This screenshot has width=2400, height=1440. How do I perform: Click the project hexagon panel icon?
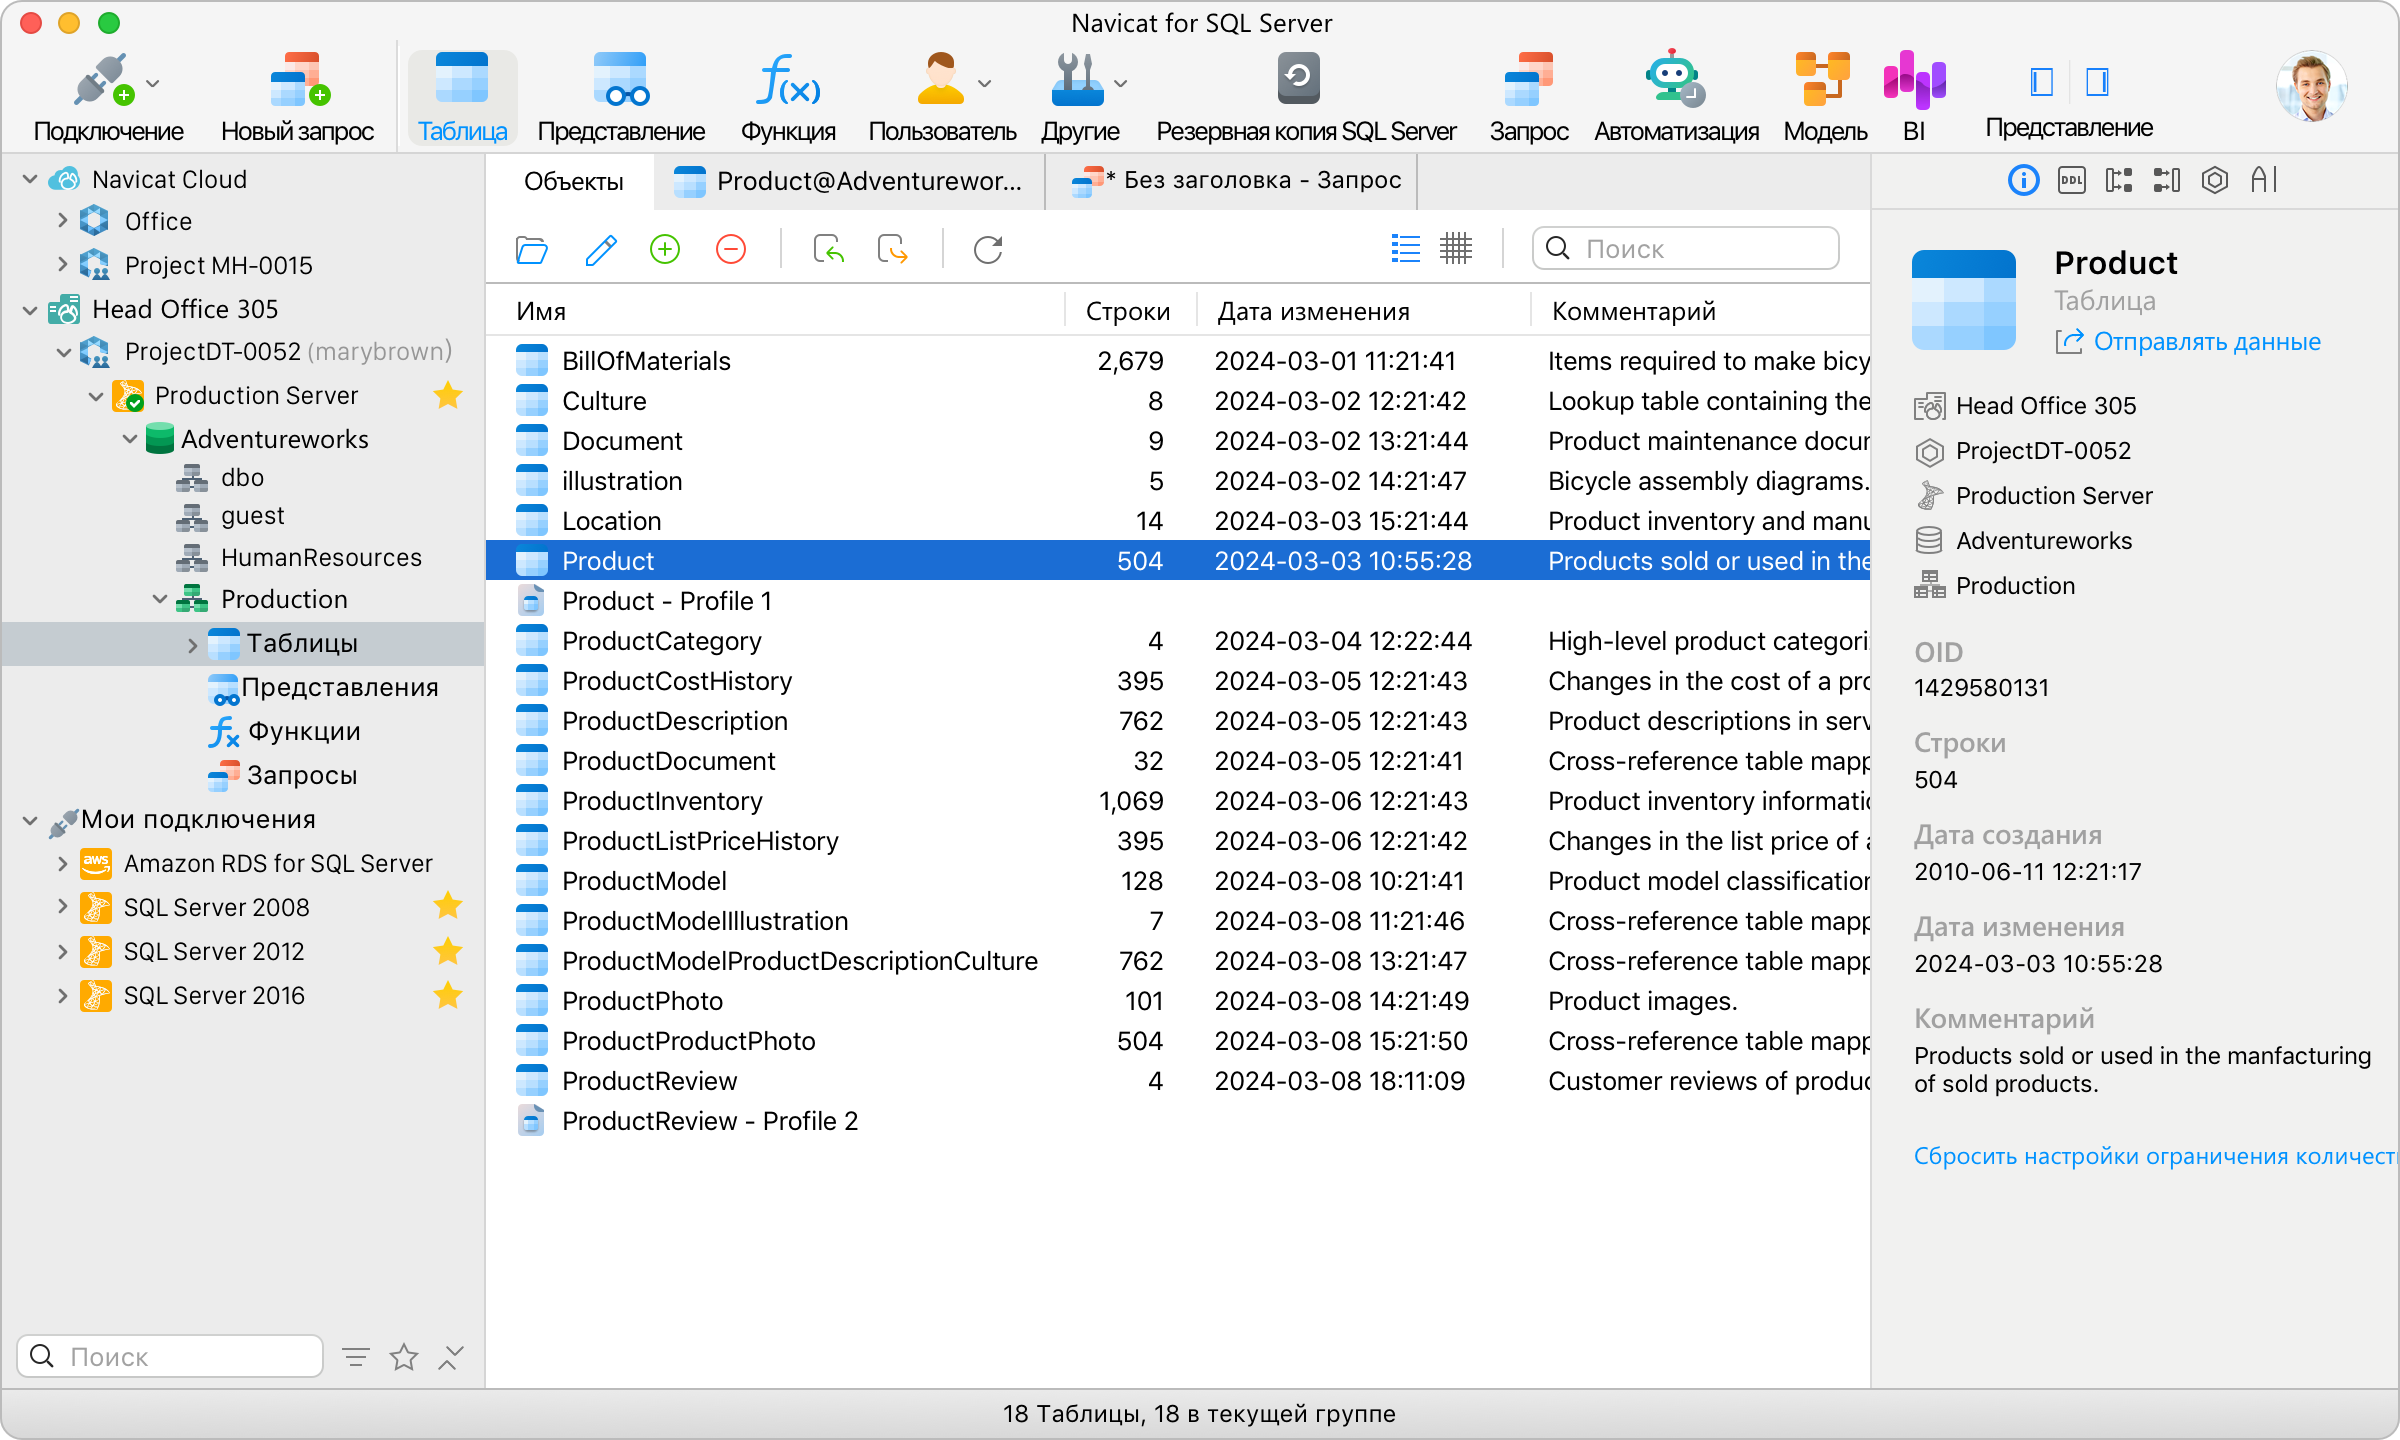pyautogui.click(x=2215, y=180)
